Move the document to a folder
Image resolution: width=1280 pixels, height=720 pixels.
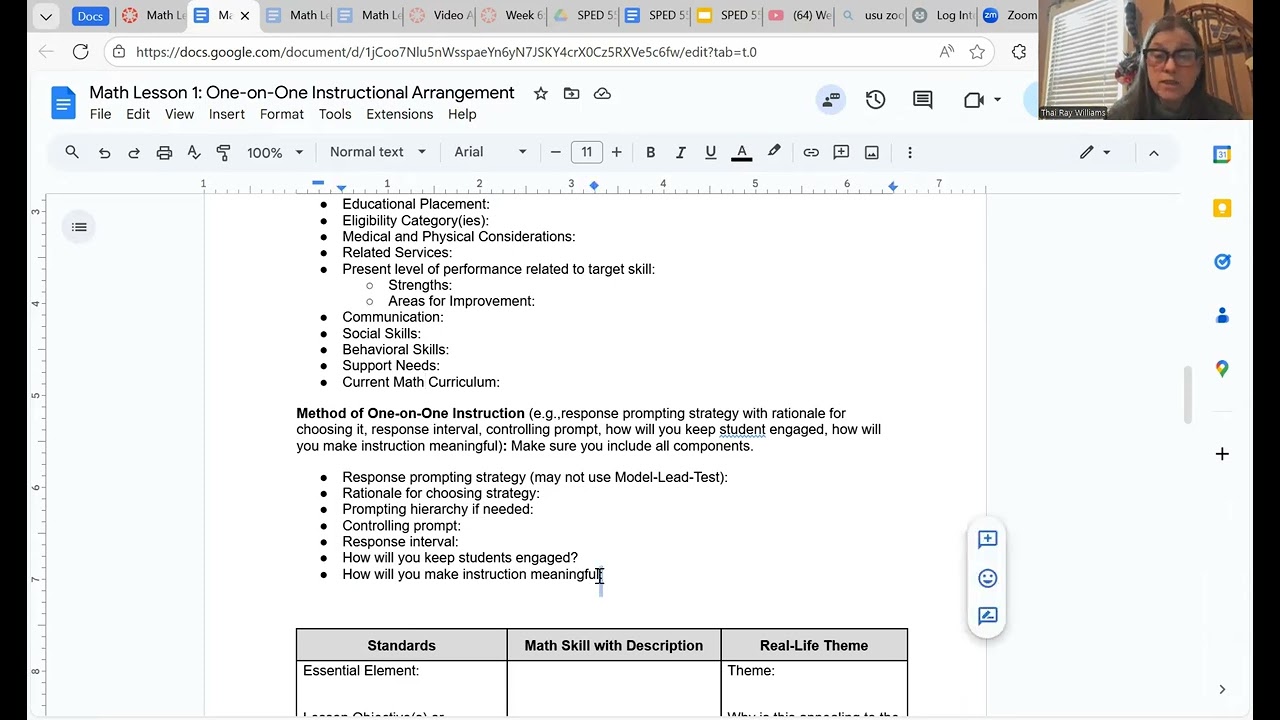coord(571,93)
